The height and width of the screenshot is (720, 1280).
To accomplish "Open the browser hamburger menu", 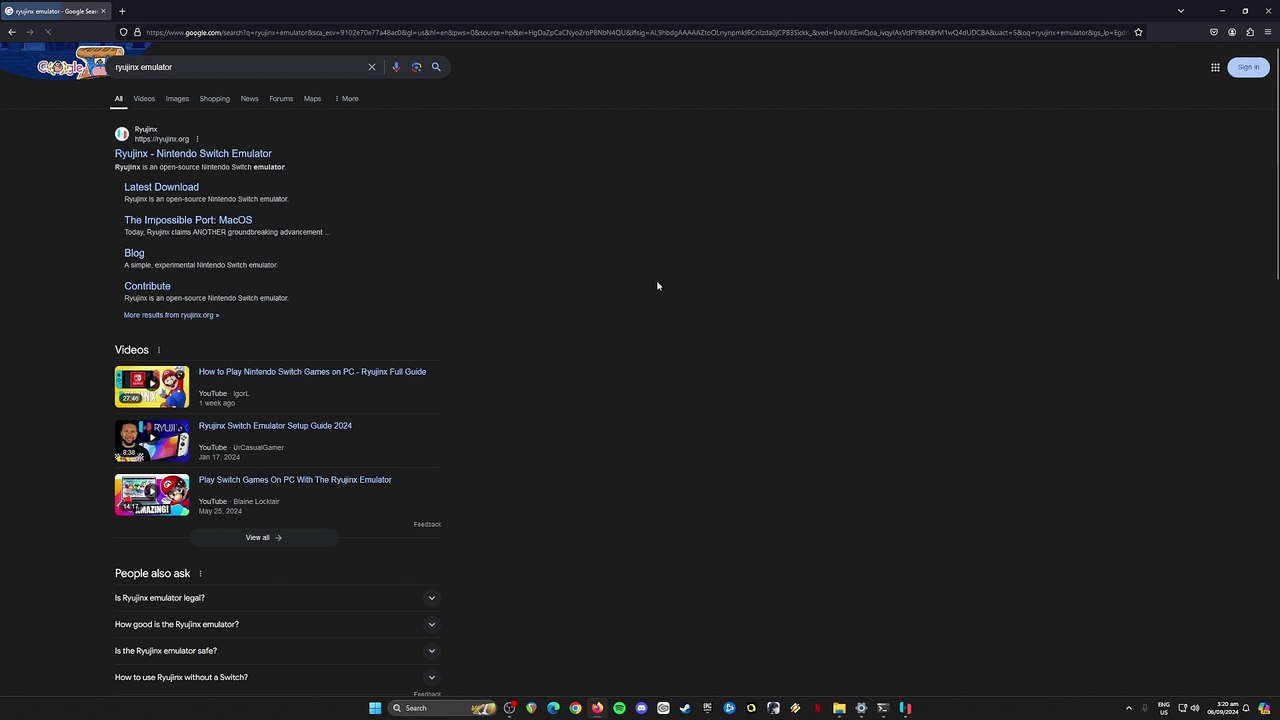I will (x=1268, y=32).
